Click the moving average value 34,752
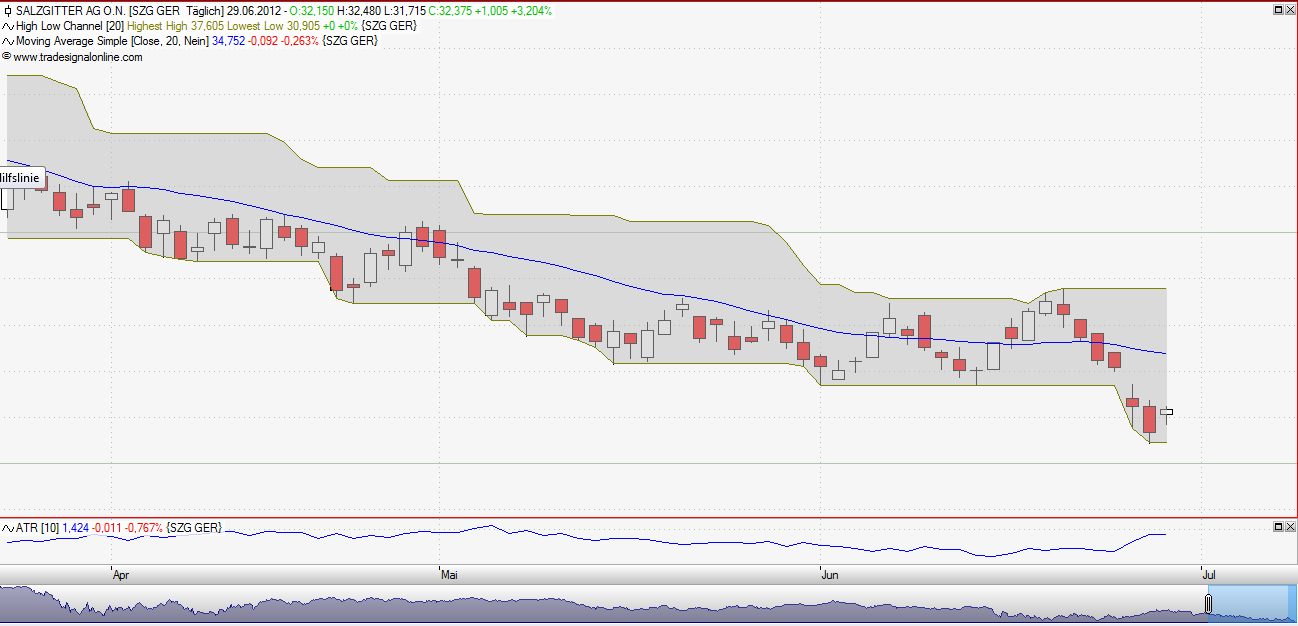The height and width of the screenshot is (626, 1298). (x=228, y=41)
